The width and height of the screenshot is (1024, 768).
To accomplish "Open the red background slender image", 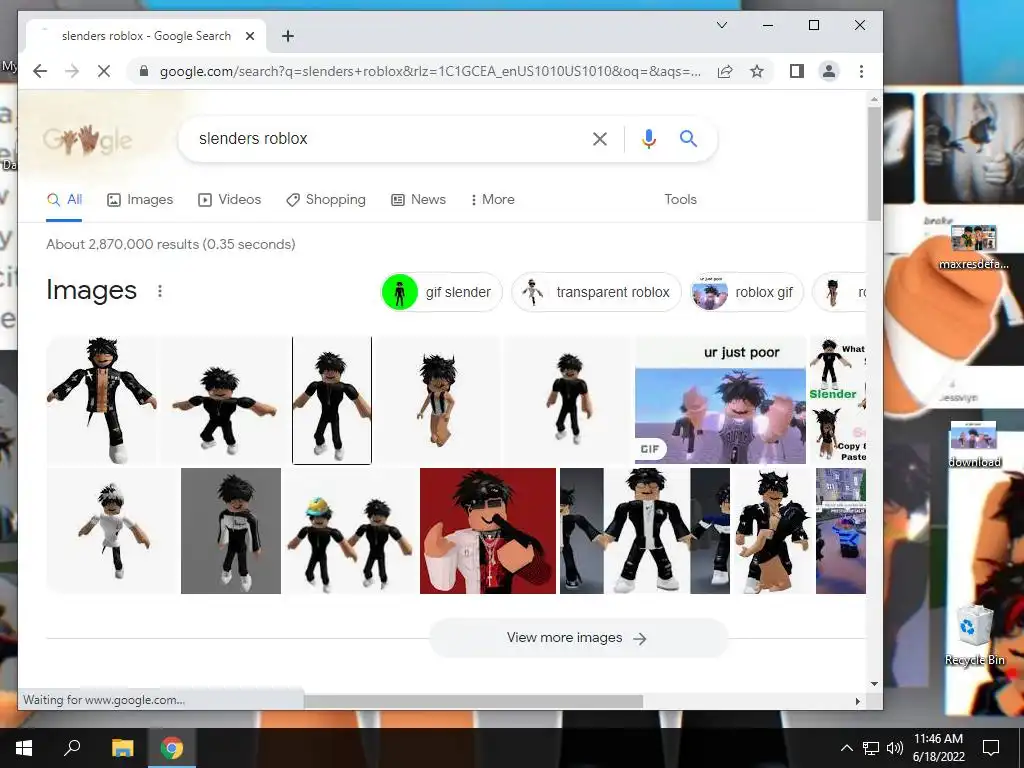I will (x=488, y=531).
